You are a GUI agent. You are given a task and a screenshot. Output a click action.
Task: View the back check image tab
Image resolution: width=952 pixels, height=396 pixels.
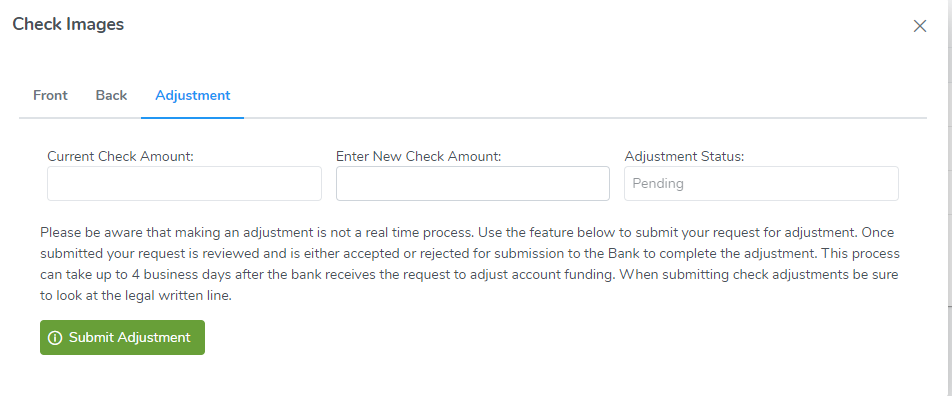[x=111, y=95]
